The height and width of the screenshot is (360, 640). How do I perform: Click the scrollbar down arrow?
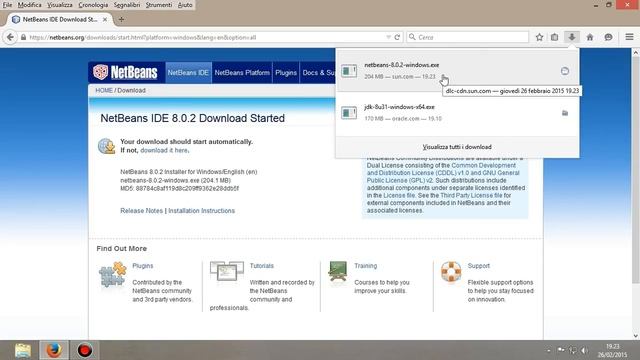[x=636, y=336]
